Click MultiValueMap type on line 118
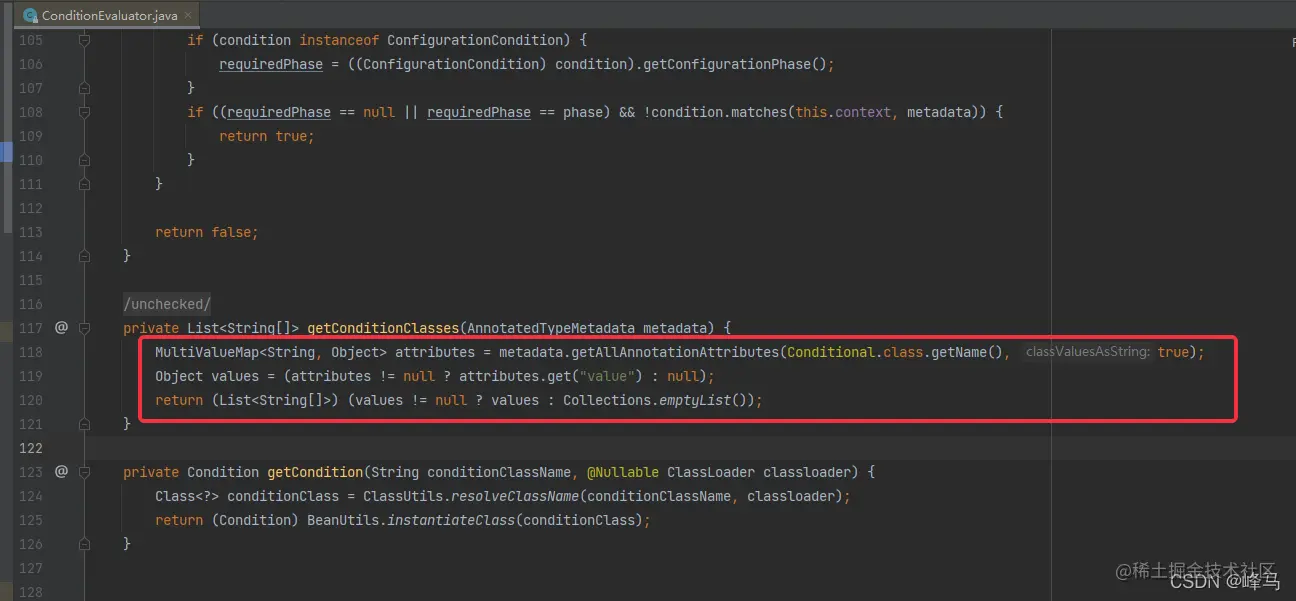Viewport: 1296px width, 601px height. point(207,352)
